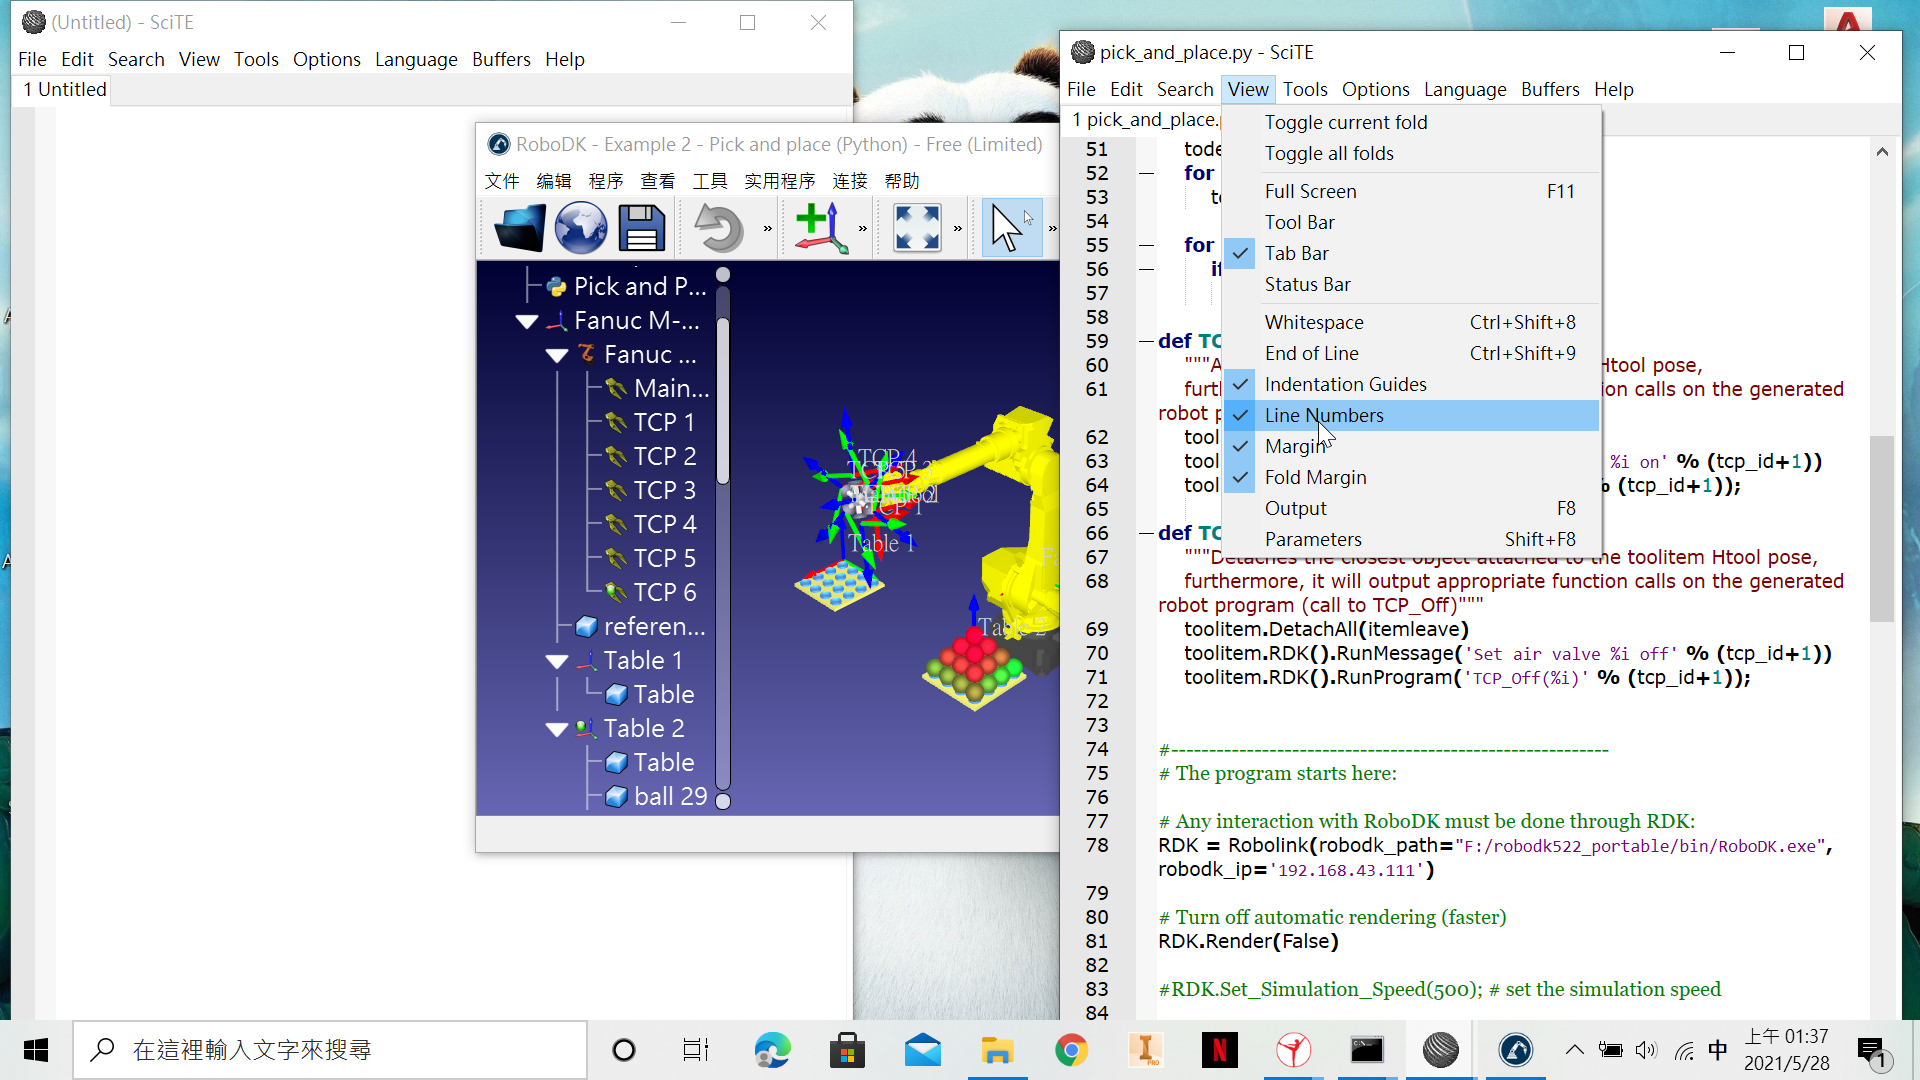Save station floppy icon in RoboDK

(641, 228)
